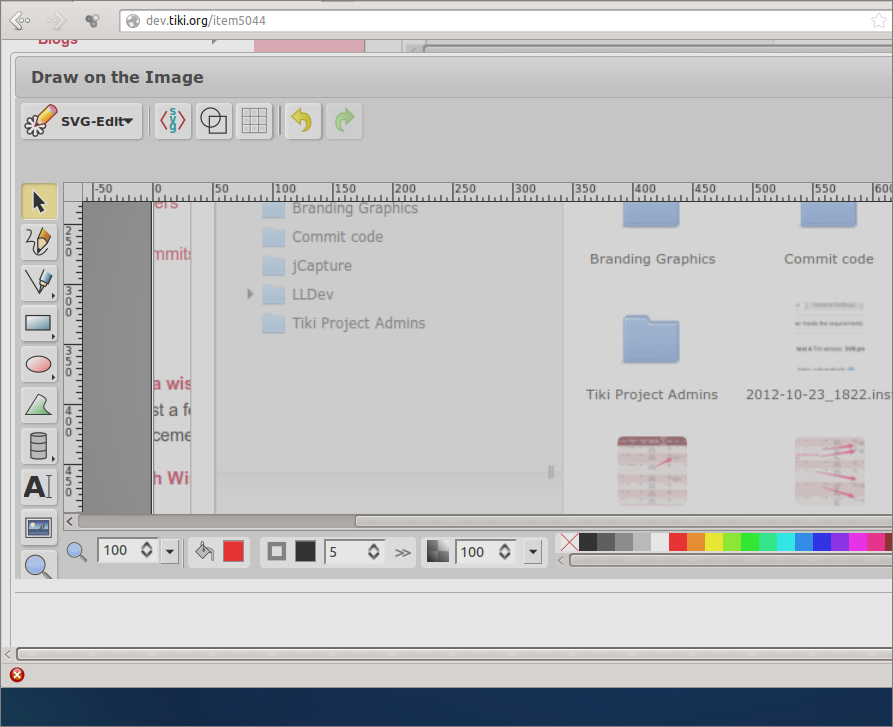Open the SVG-Edit main menu
The height and width of the screenshot is (727, 893).
pos(81,121)
